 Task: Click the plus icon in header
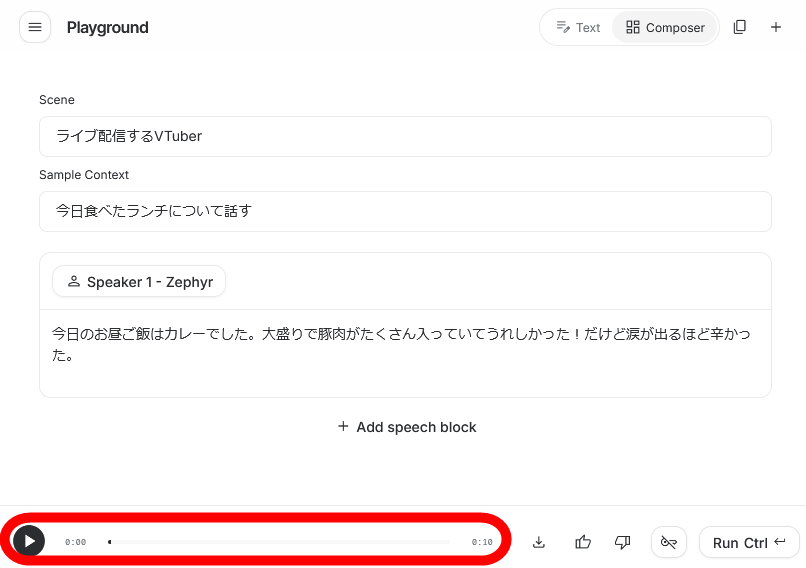tap(776, 27)
